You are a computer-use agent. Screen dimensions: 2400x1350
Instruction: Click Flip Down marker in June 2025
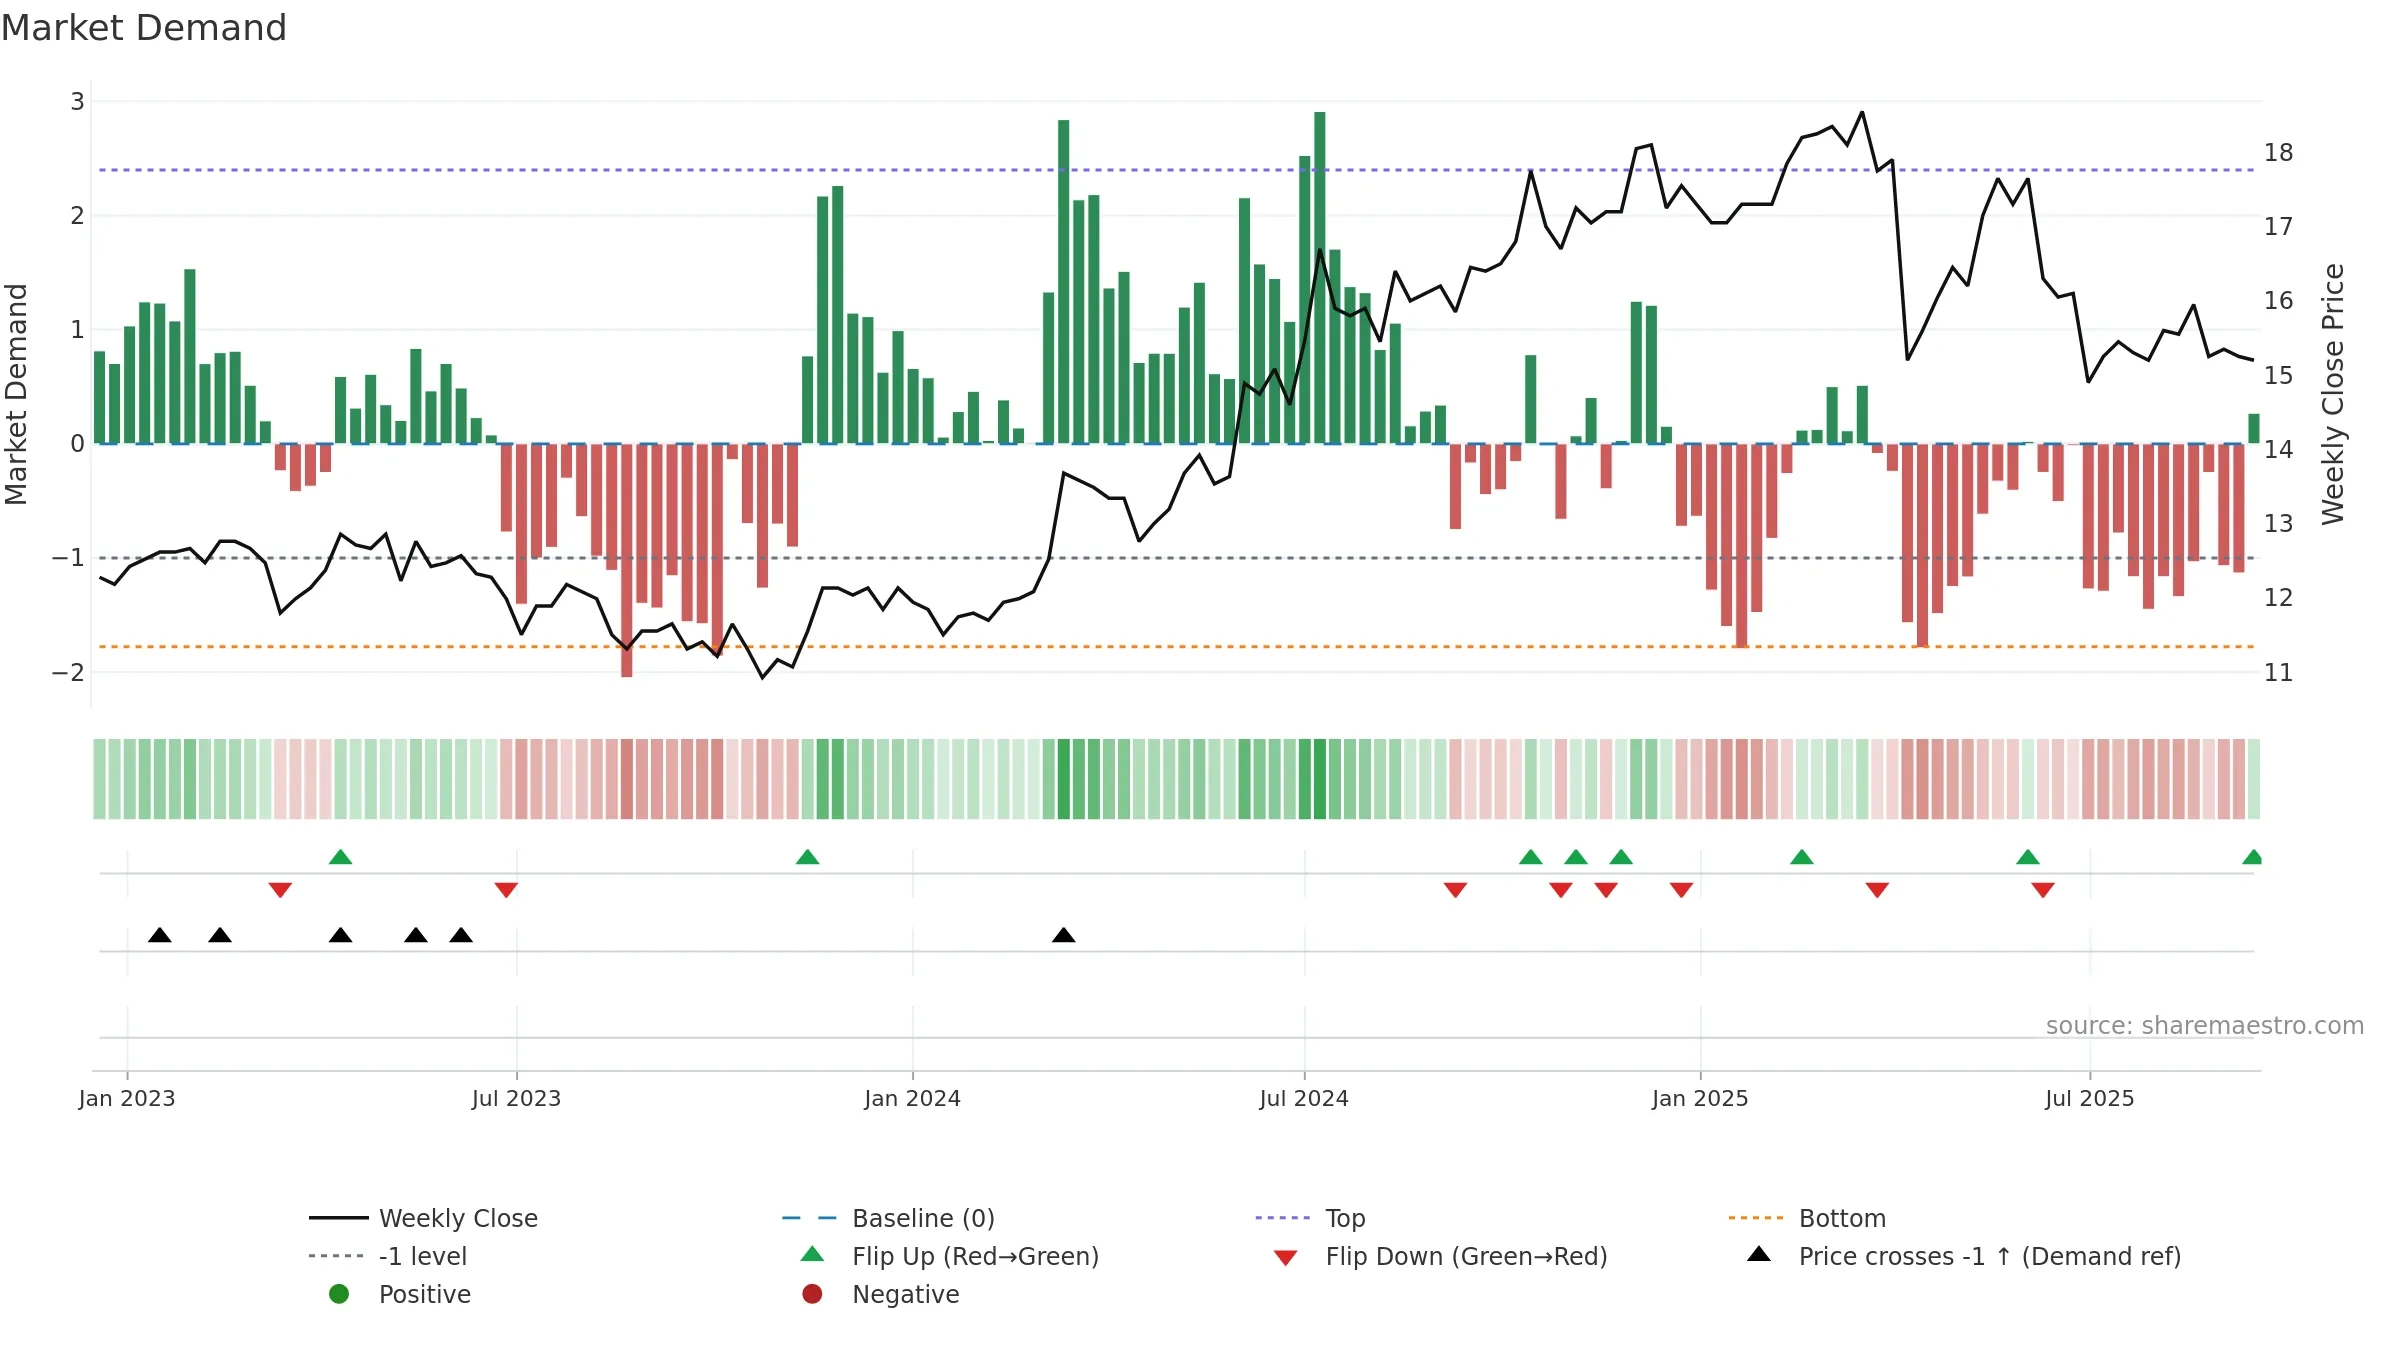pyautogui.click(x=2043, y=890)
